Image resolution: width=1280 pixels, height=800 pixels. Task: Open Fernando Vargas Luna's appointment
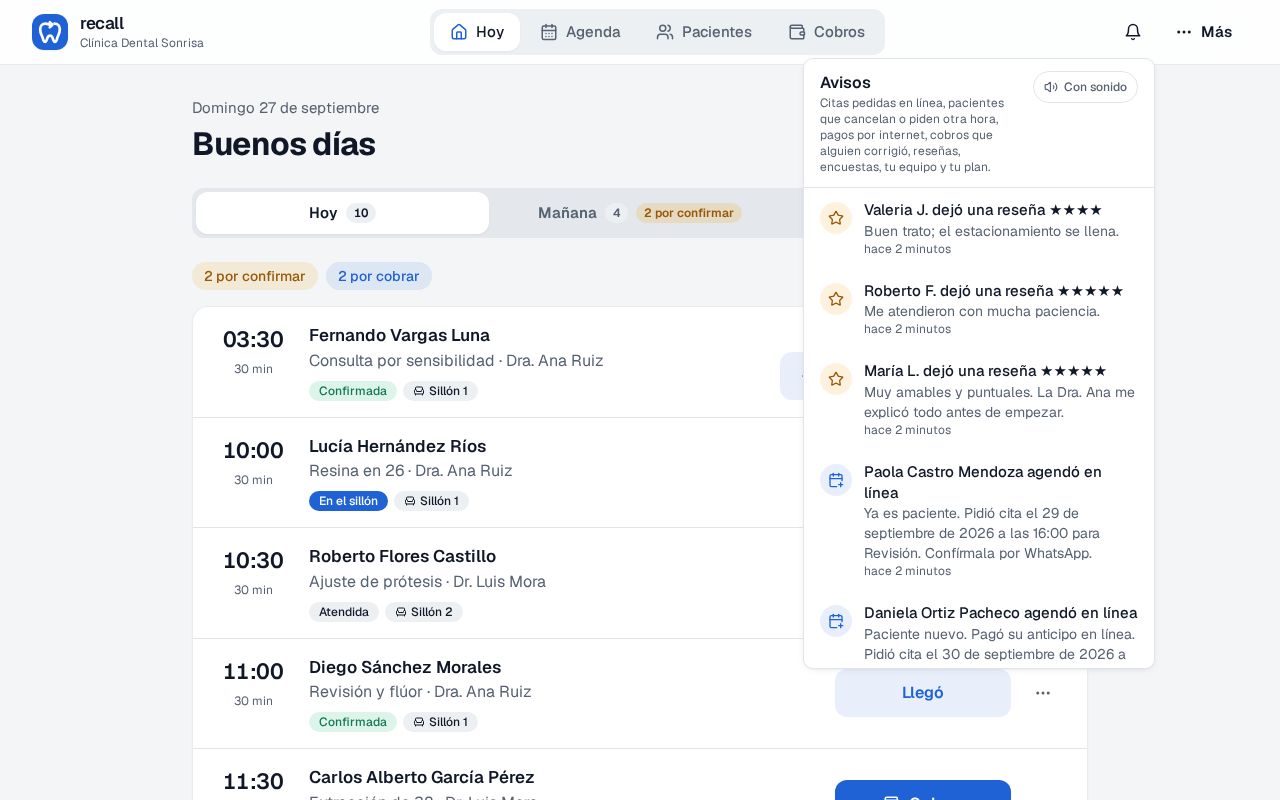(399, 335)
